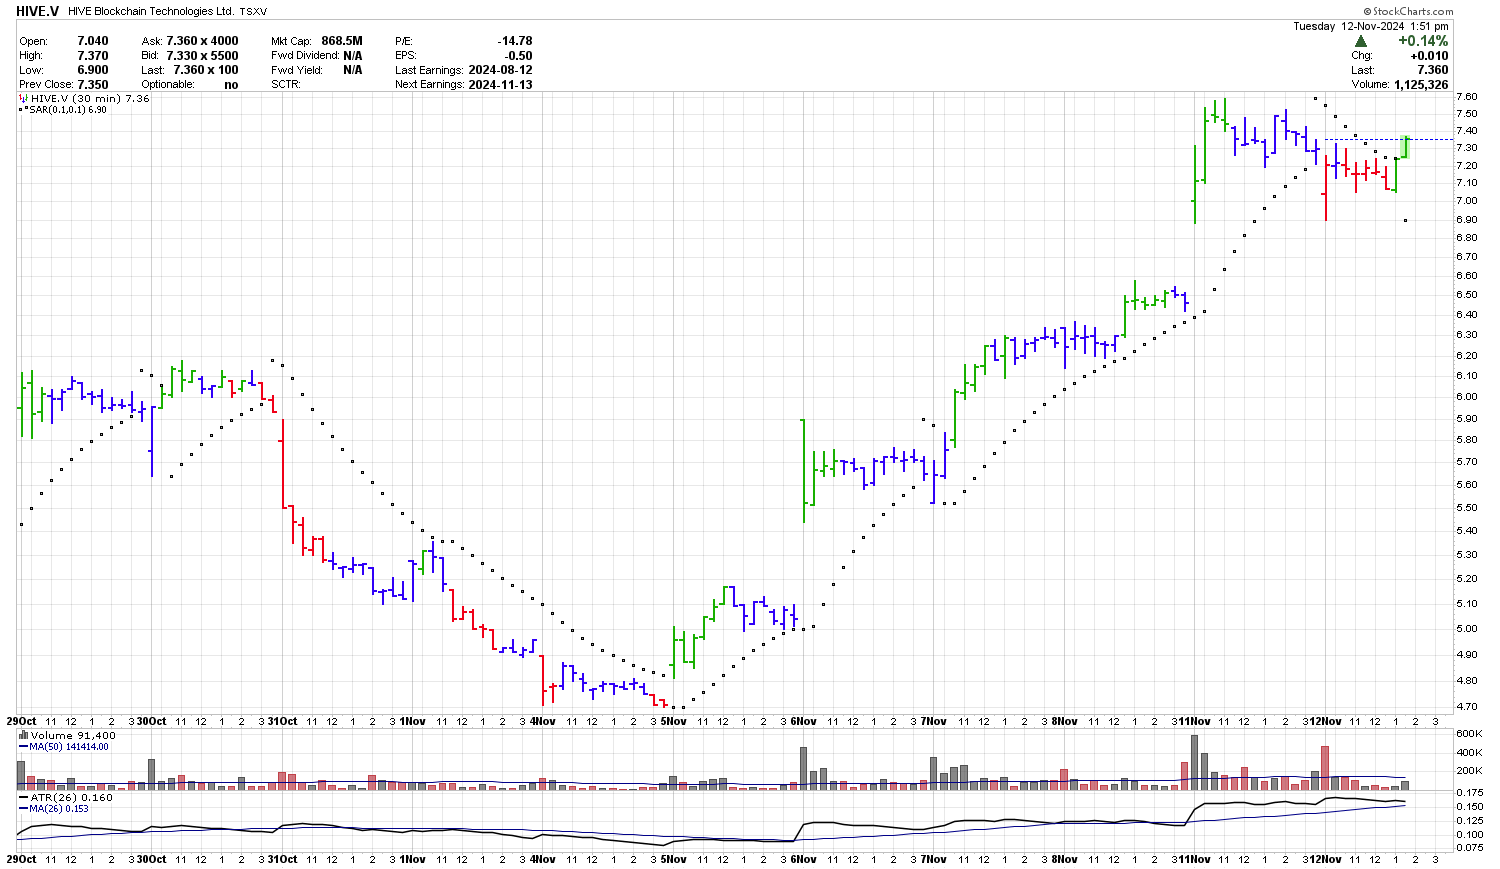Select the company name HIVE Blockchain Technologies Ltd.
This screenshot has width=1500, height=869.
tap(151, 12)
